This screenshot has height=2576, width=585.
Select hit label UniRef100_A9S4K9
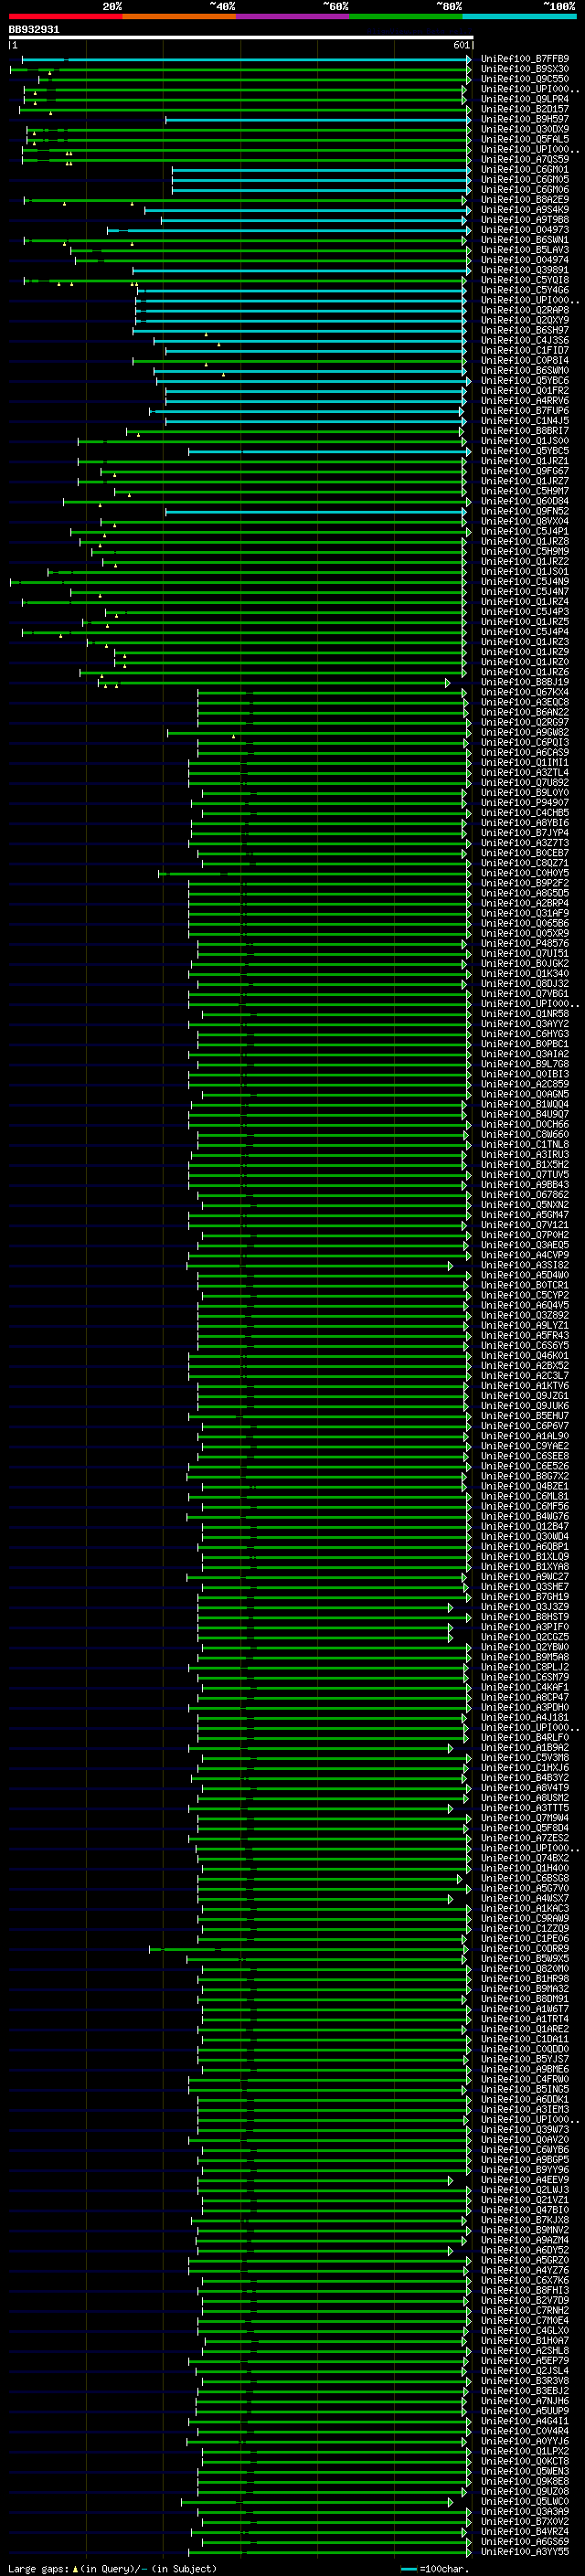525,210
